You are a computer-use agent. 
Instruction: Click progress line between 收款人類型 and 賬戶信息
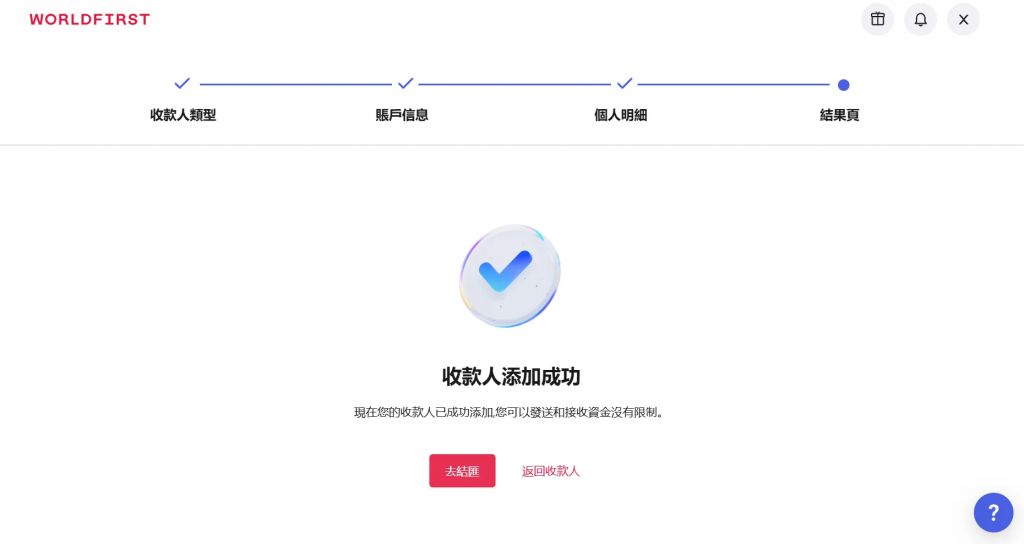296,84
